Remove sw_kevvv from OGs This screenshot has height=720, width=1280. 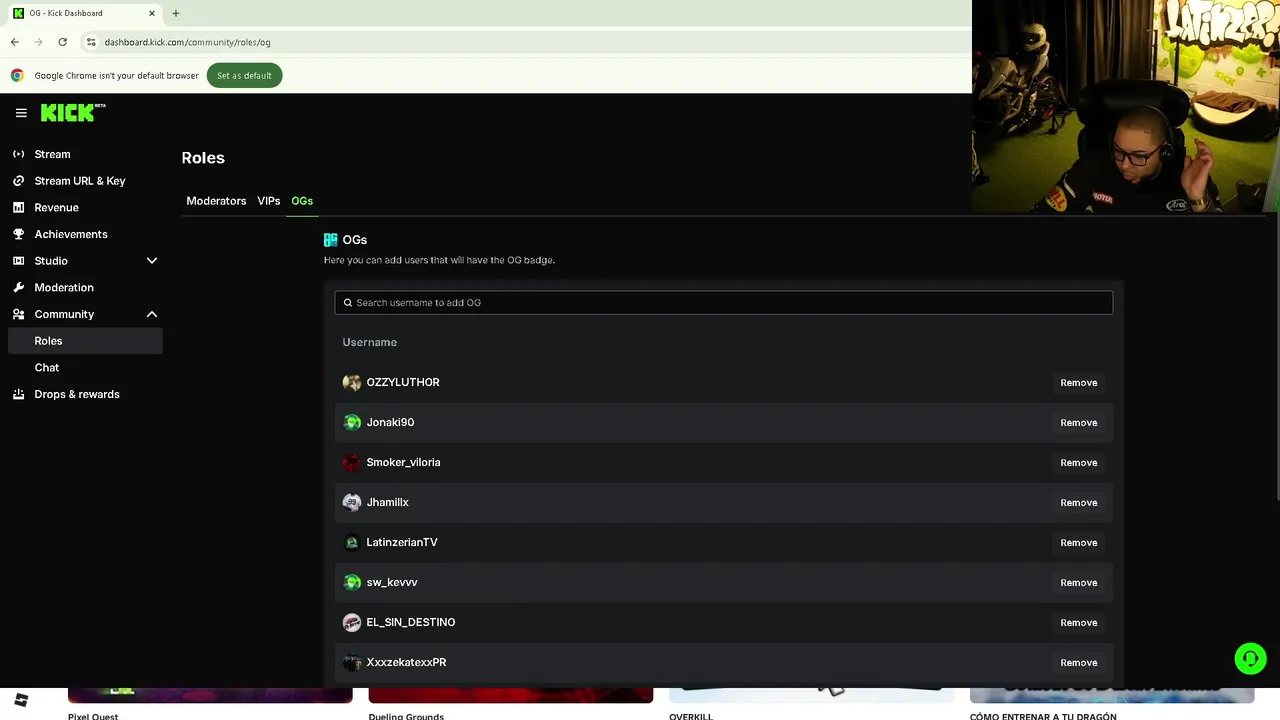tap(1078, 582)
